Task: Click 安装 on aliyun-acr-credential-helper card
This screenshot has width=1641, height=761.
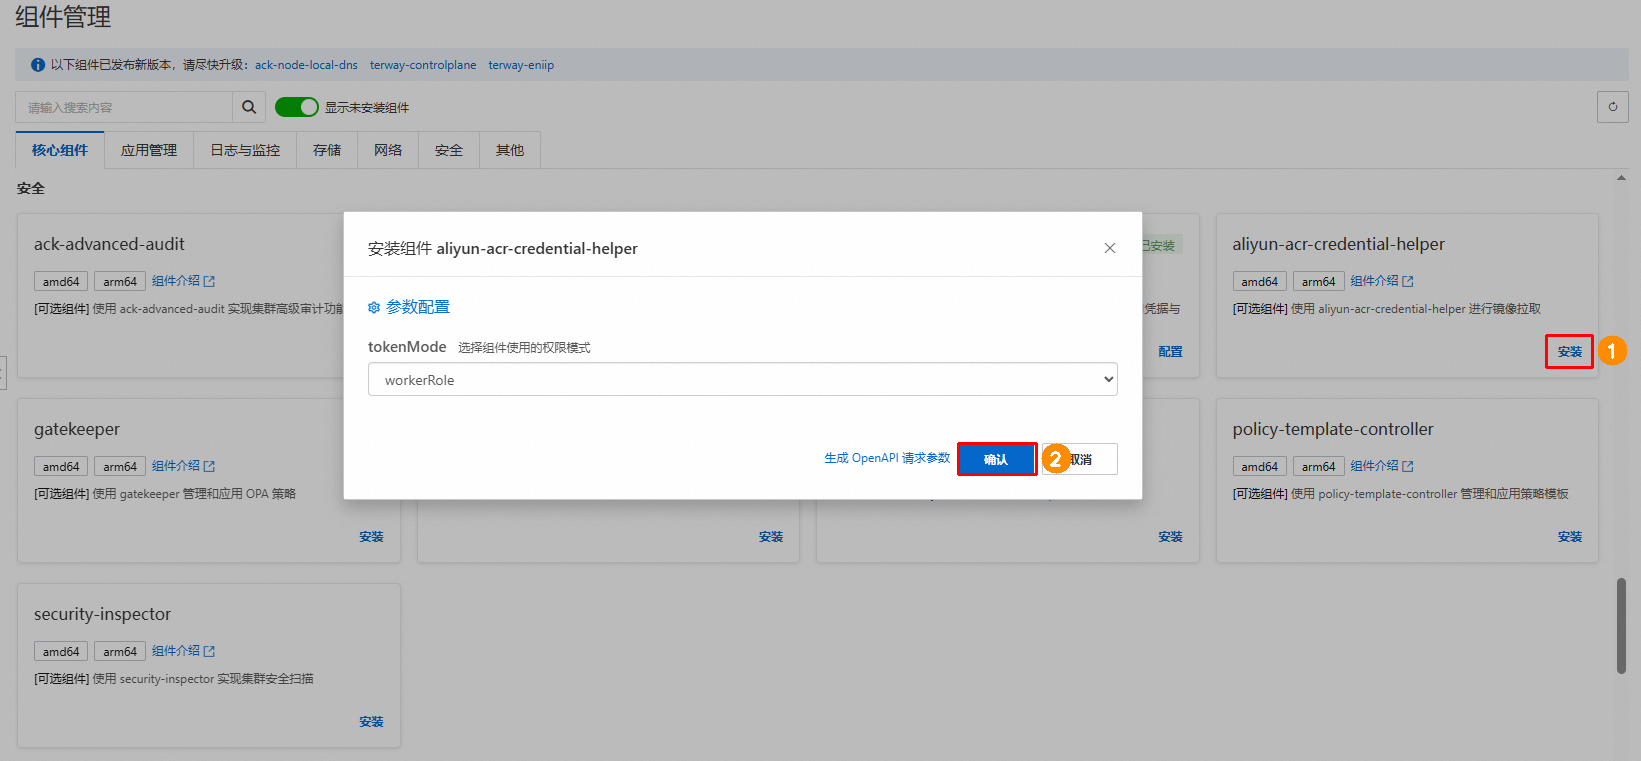Action: point(1570,352)
